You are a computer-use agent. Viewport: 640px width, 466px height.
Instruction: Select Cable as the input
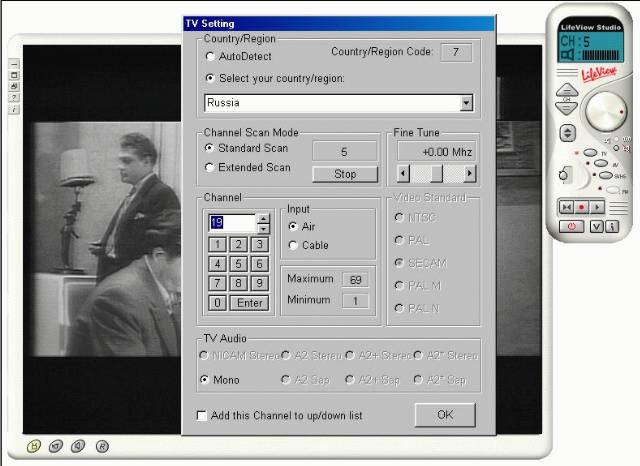click(293, 245)
